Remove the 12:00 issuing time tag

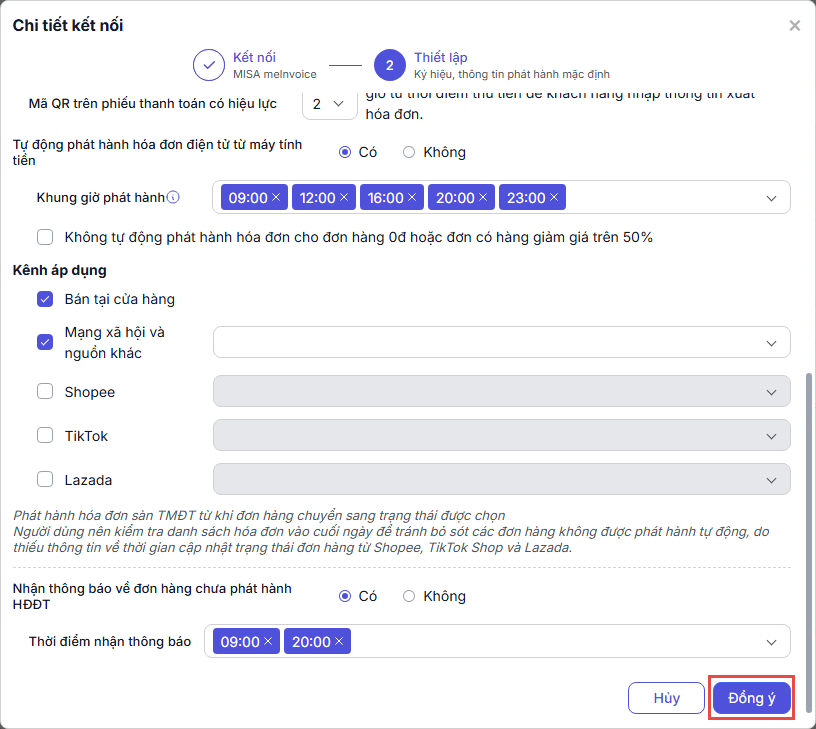(x=343, y=198)
